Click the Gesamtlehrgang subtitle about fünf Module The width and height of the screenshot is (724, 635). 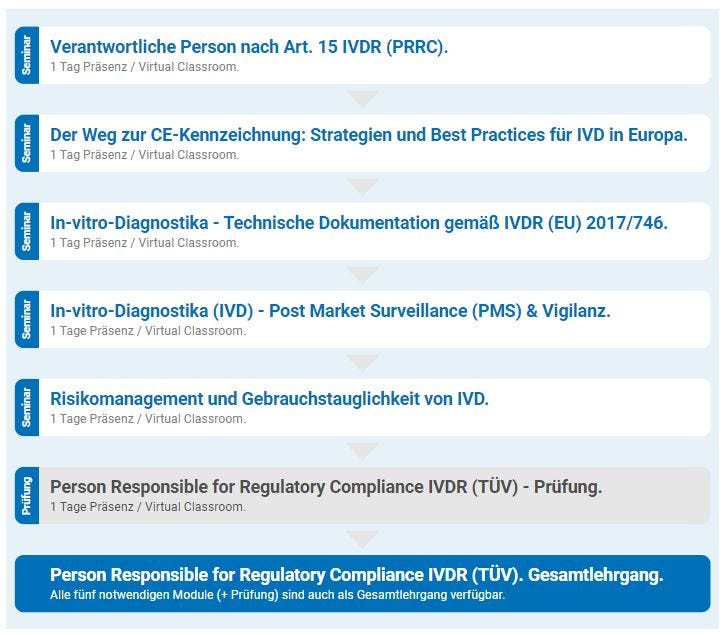pos(278,595)
